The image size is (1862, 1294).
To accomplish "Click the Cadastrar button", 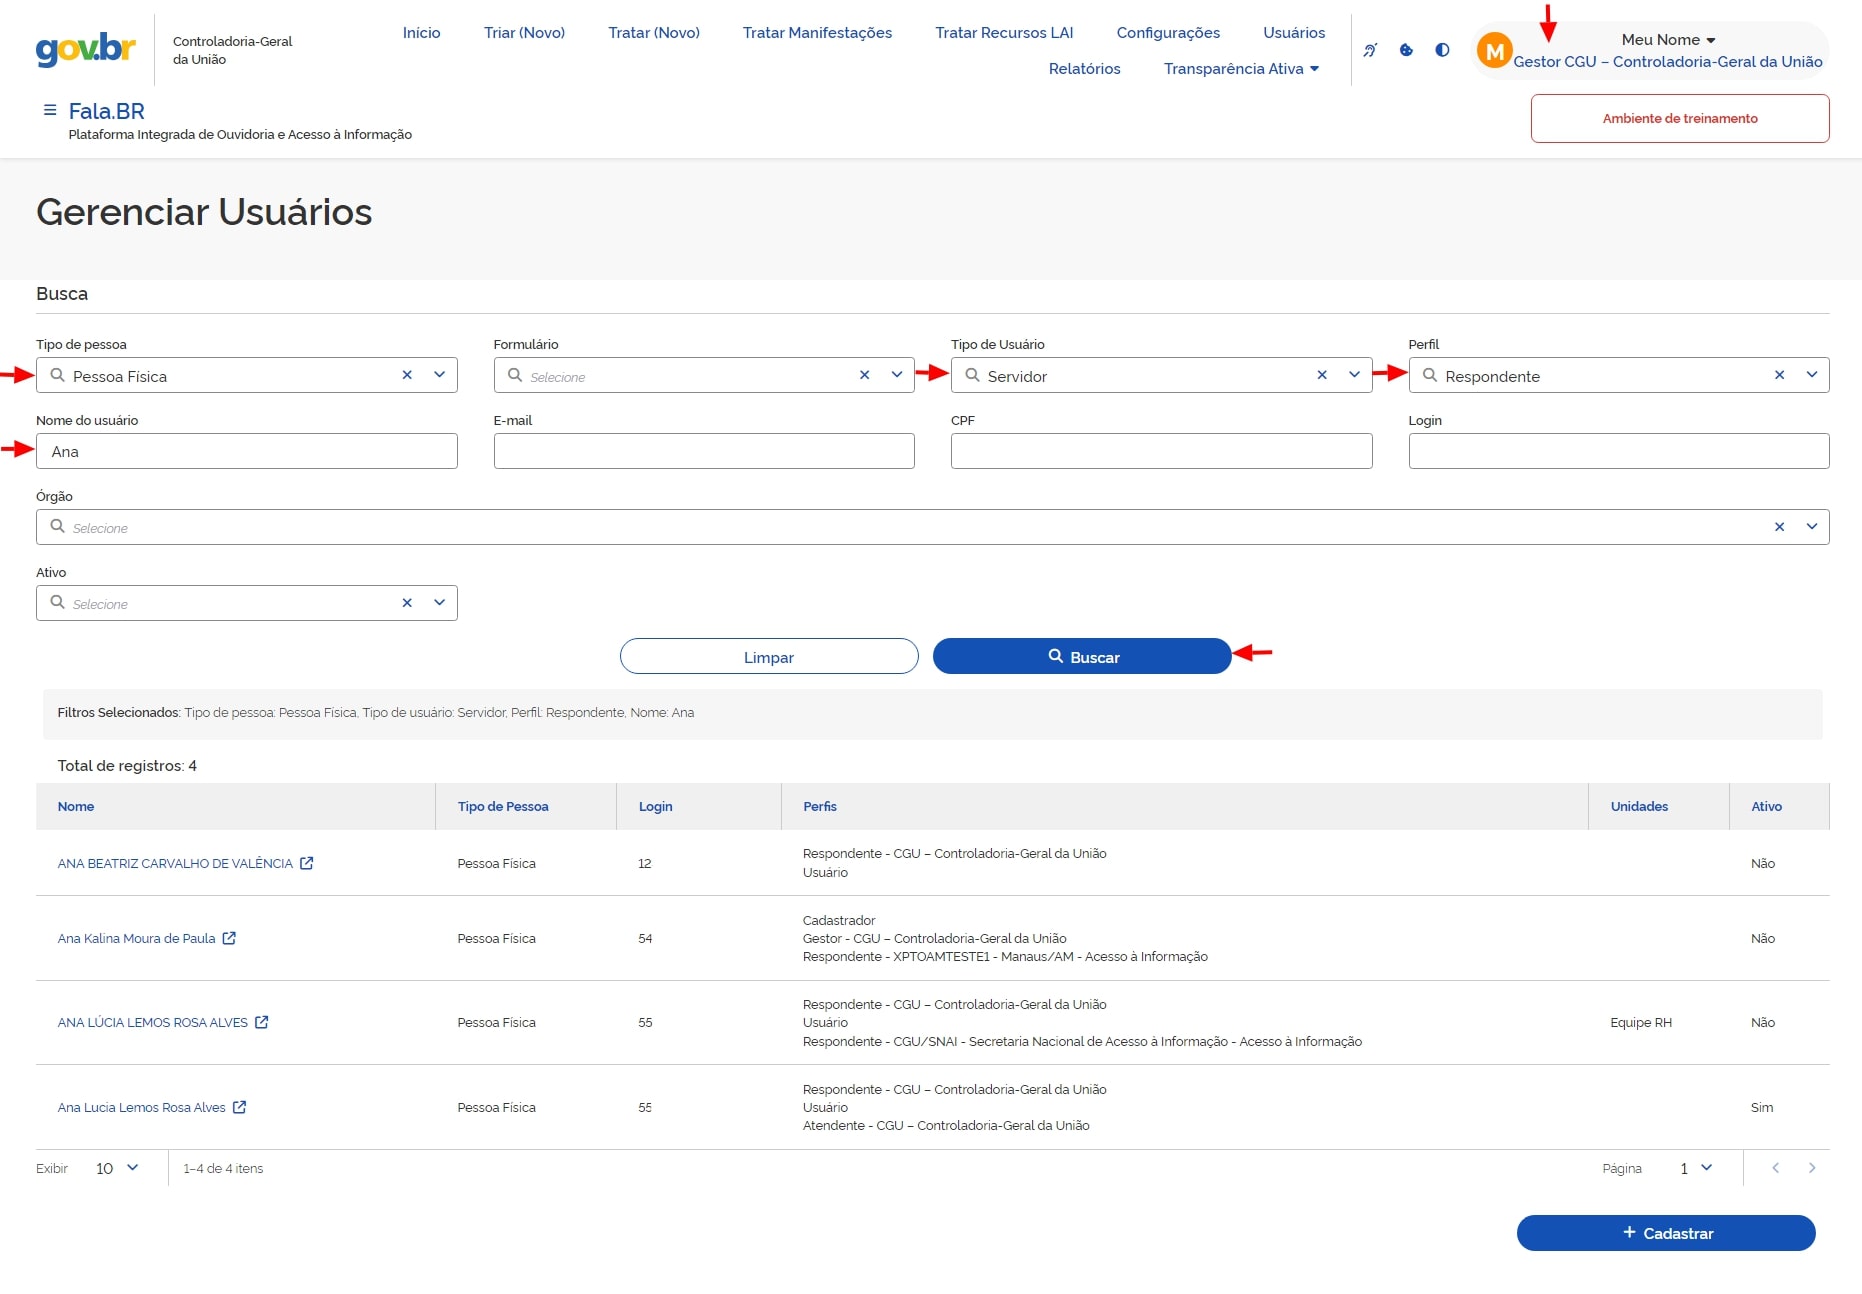I will coord(1666,1233).
